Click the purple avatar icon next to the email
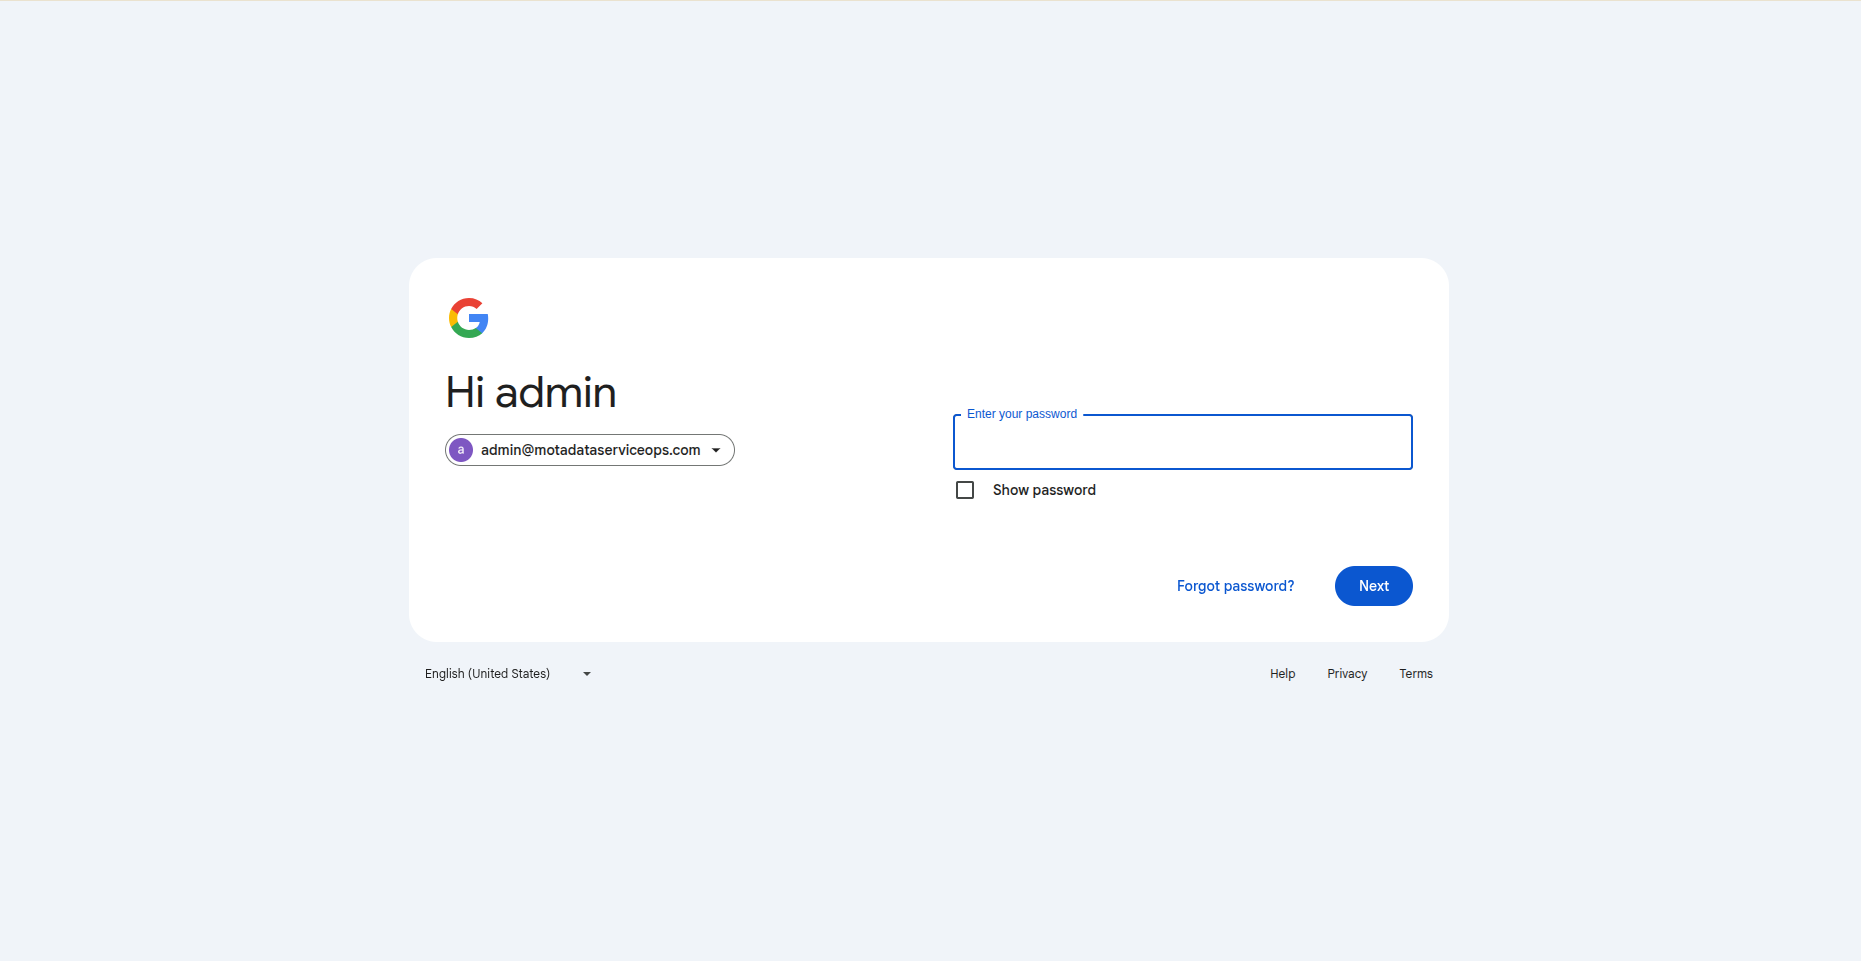Image resolution: width=1863 pixels, height=963 pixels. (x=461, y=450)
